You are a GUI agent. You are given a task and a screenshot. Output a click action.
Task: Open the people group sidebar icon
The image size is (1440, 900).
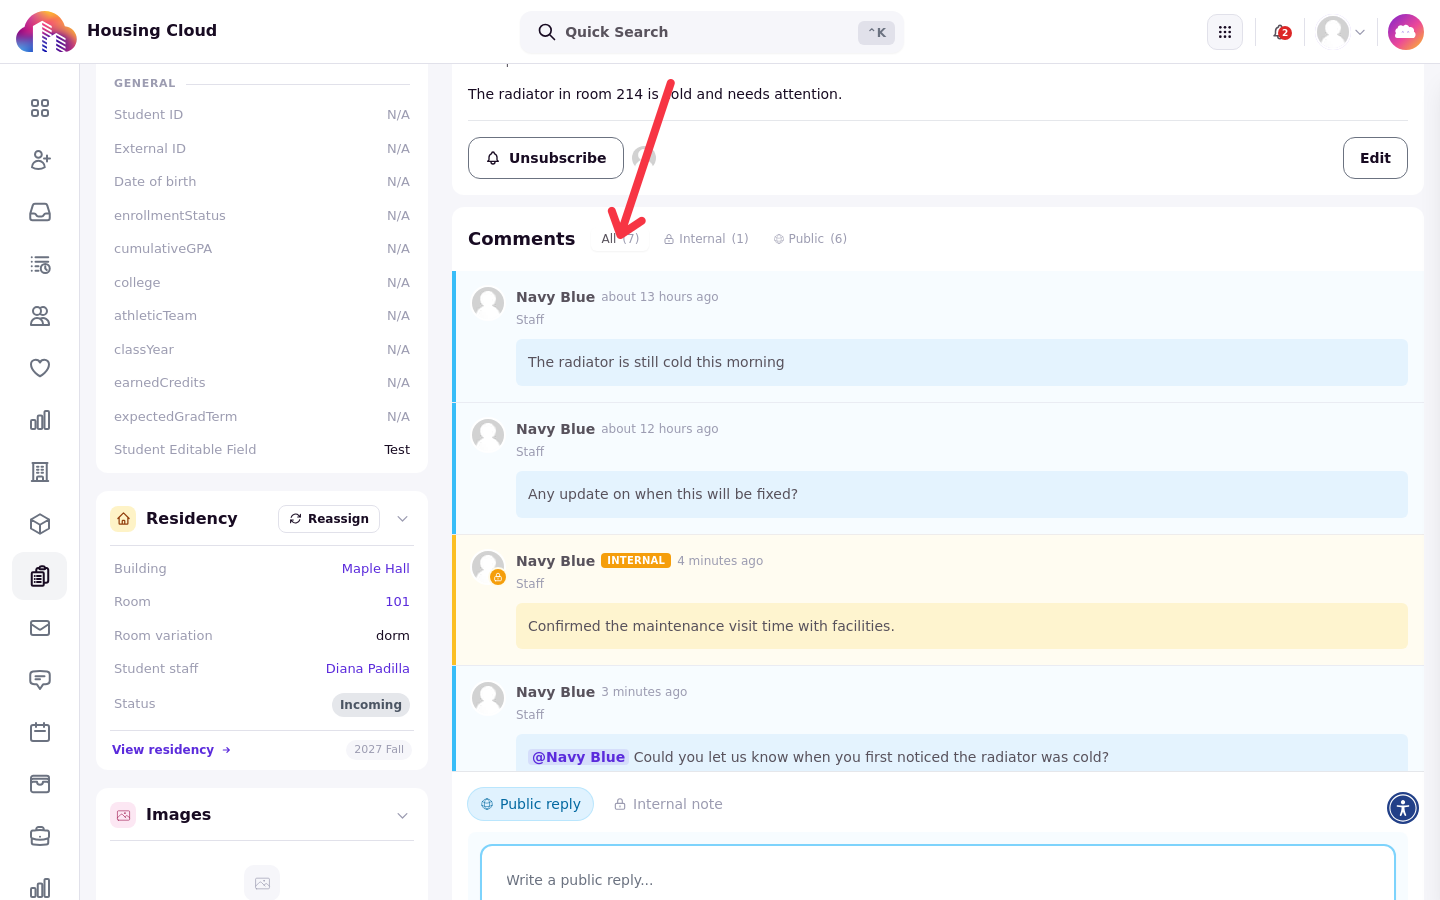click(40, 316)
